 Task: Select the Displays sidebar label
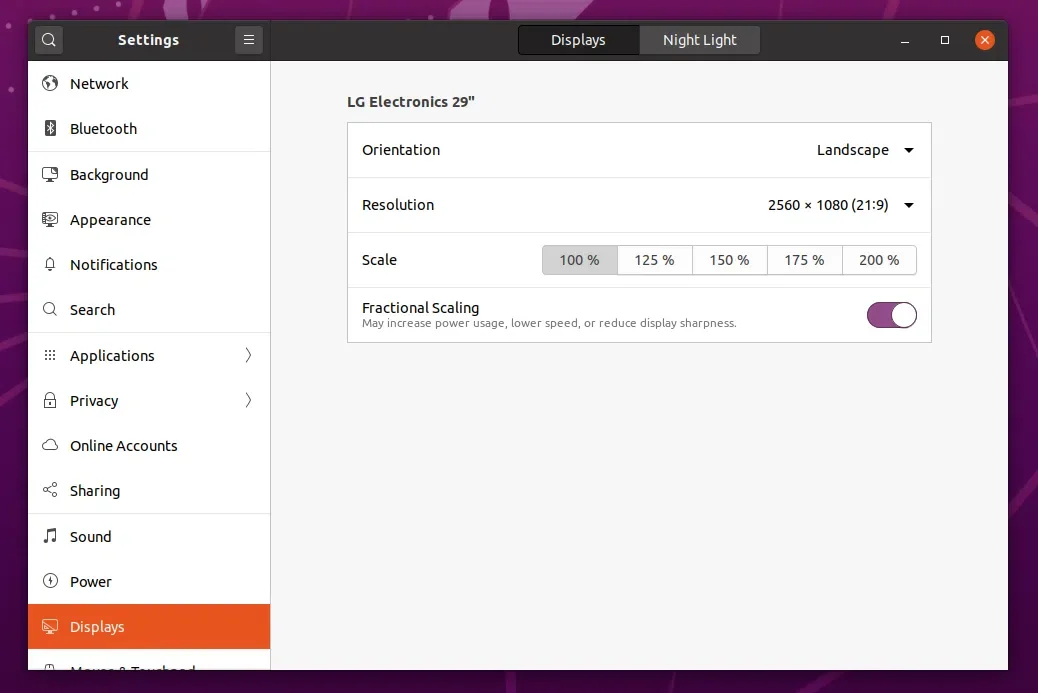point(97,627)
